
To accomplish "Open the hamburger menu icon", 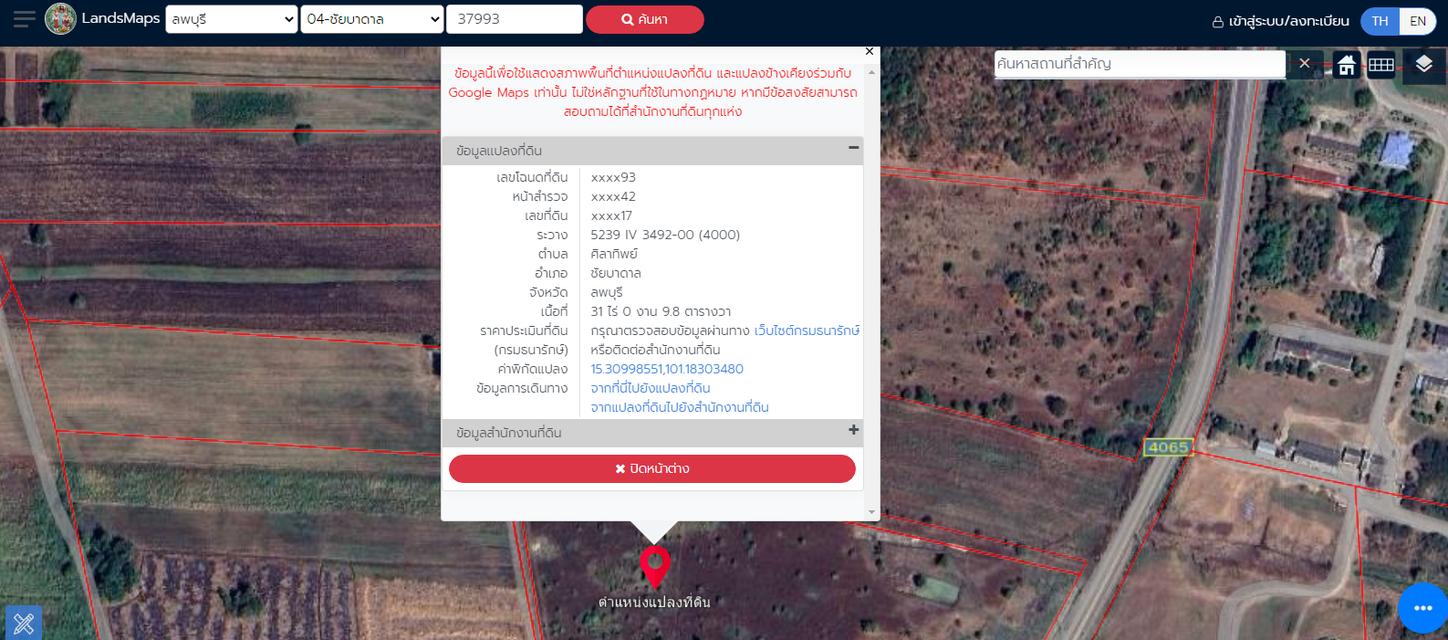I will 24,19.
